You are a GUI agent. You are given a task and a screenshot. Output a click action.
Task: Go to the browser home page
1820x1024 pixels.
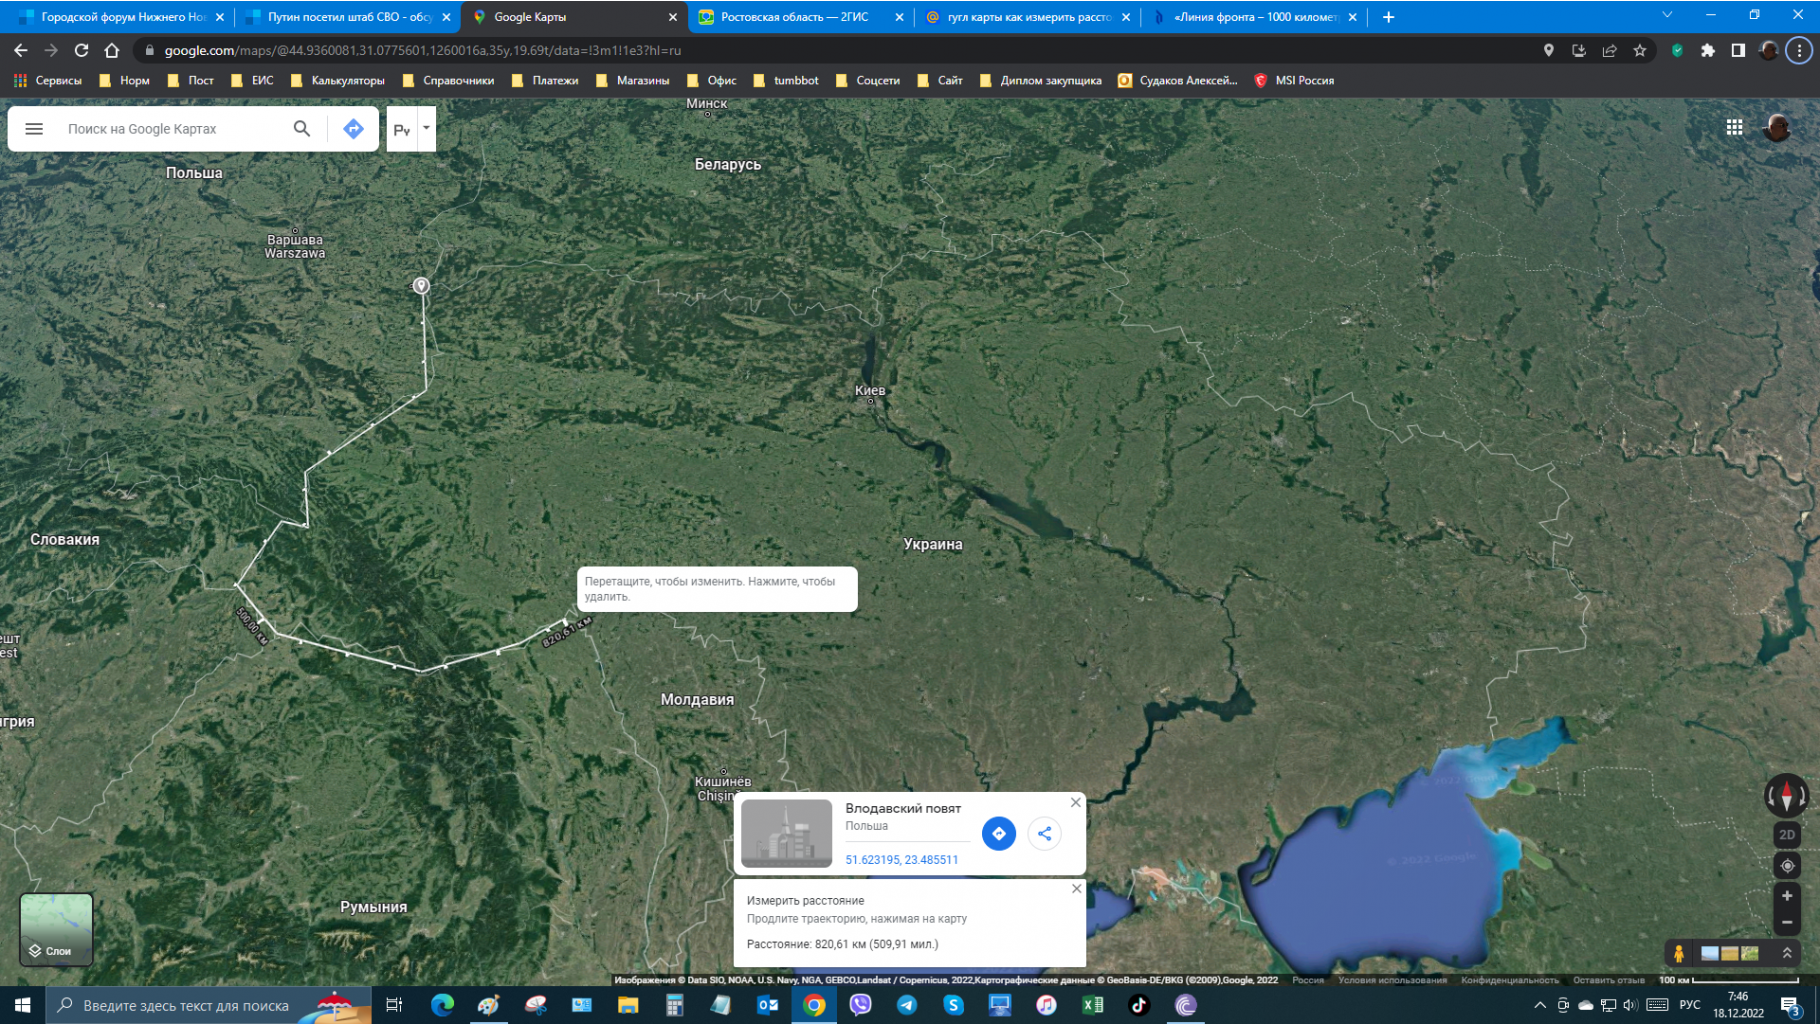pyautogui.click(x=112, y=50)
